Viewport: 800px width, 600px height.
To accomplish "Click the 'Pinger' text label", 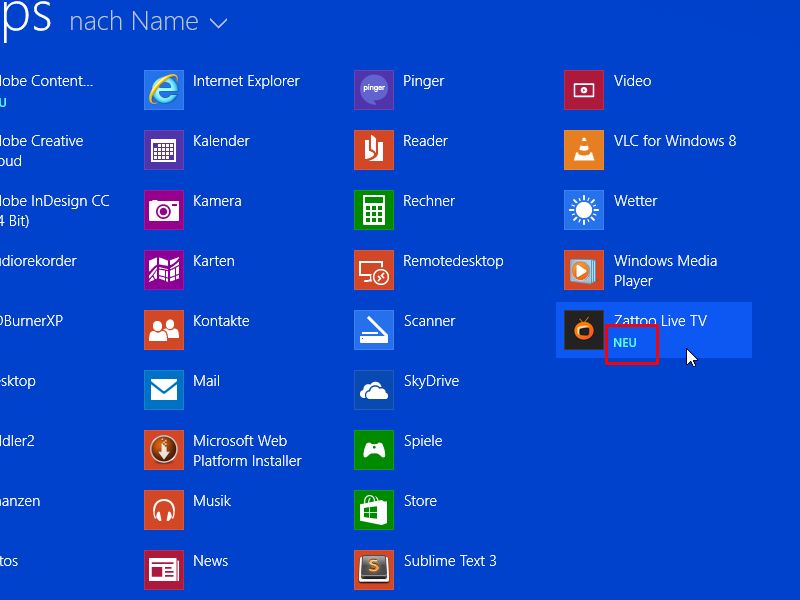I will 423,81.
